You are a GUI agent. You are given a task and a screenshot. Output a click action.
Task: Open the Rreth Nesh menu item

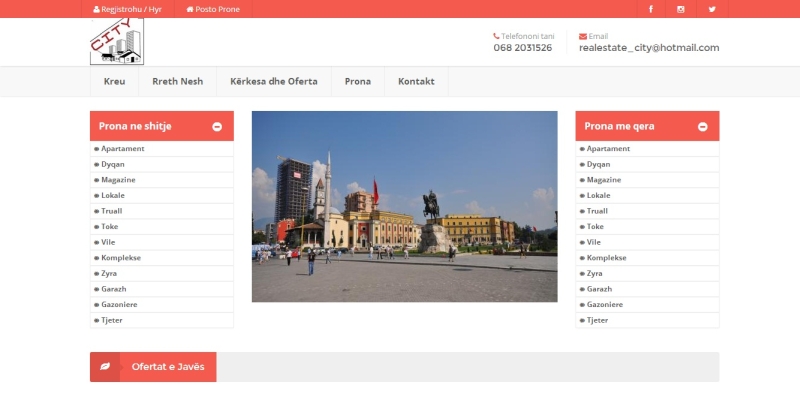pos(177,81)
